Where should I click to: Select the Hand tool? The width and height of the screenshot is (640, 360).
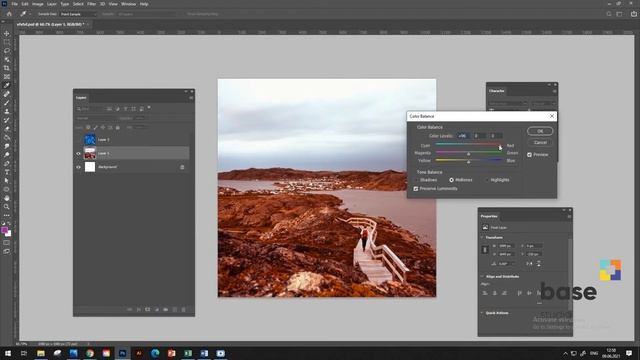point(7,198)
